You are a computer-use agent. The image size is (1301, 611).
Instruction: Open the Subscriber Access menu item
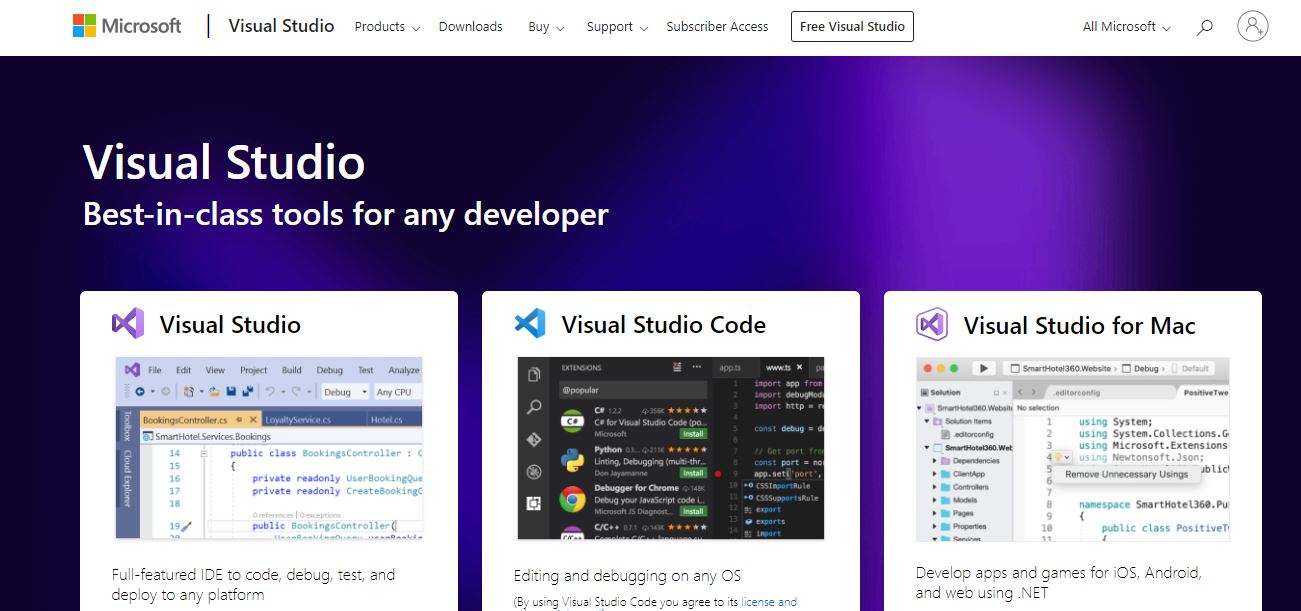point(717,27)
